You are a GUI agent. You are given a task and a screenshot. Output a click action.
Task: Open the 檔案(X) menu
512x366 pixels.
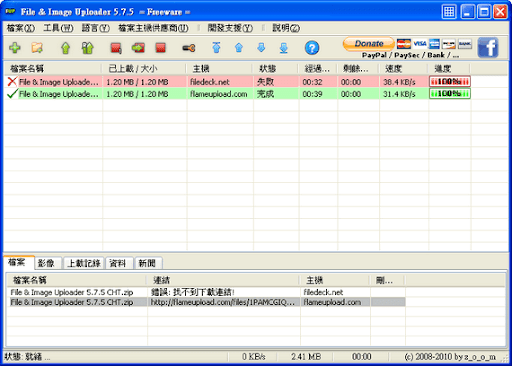tap(21, 28)
